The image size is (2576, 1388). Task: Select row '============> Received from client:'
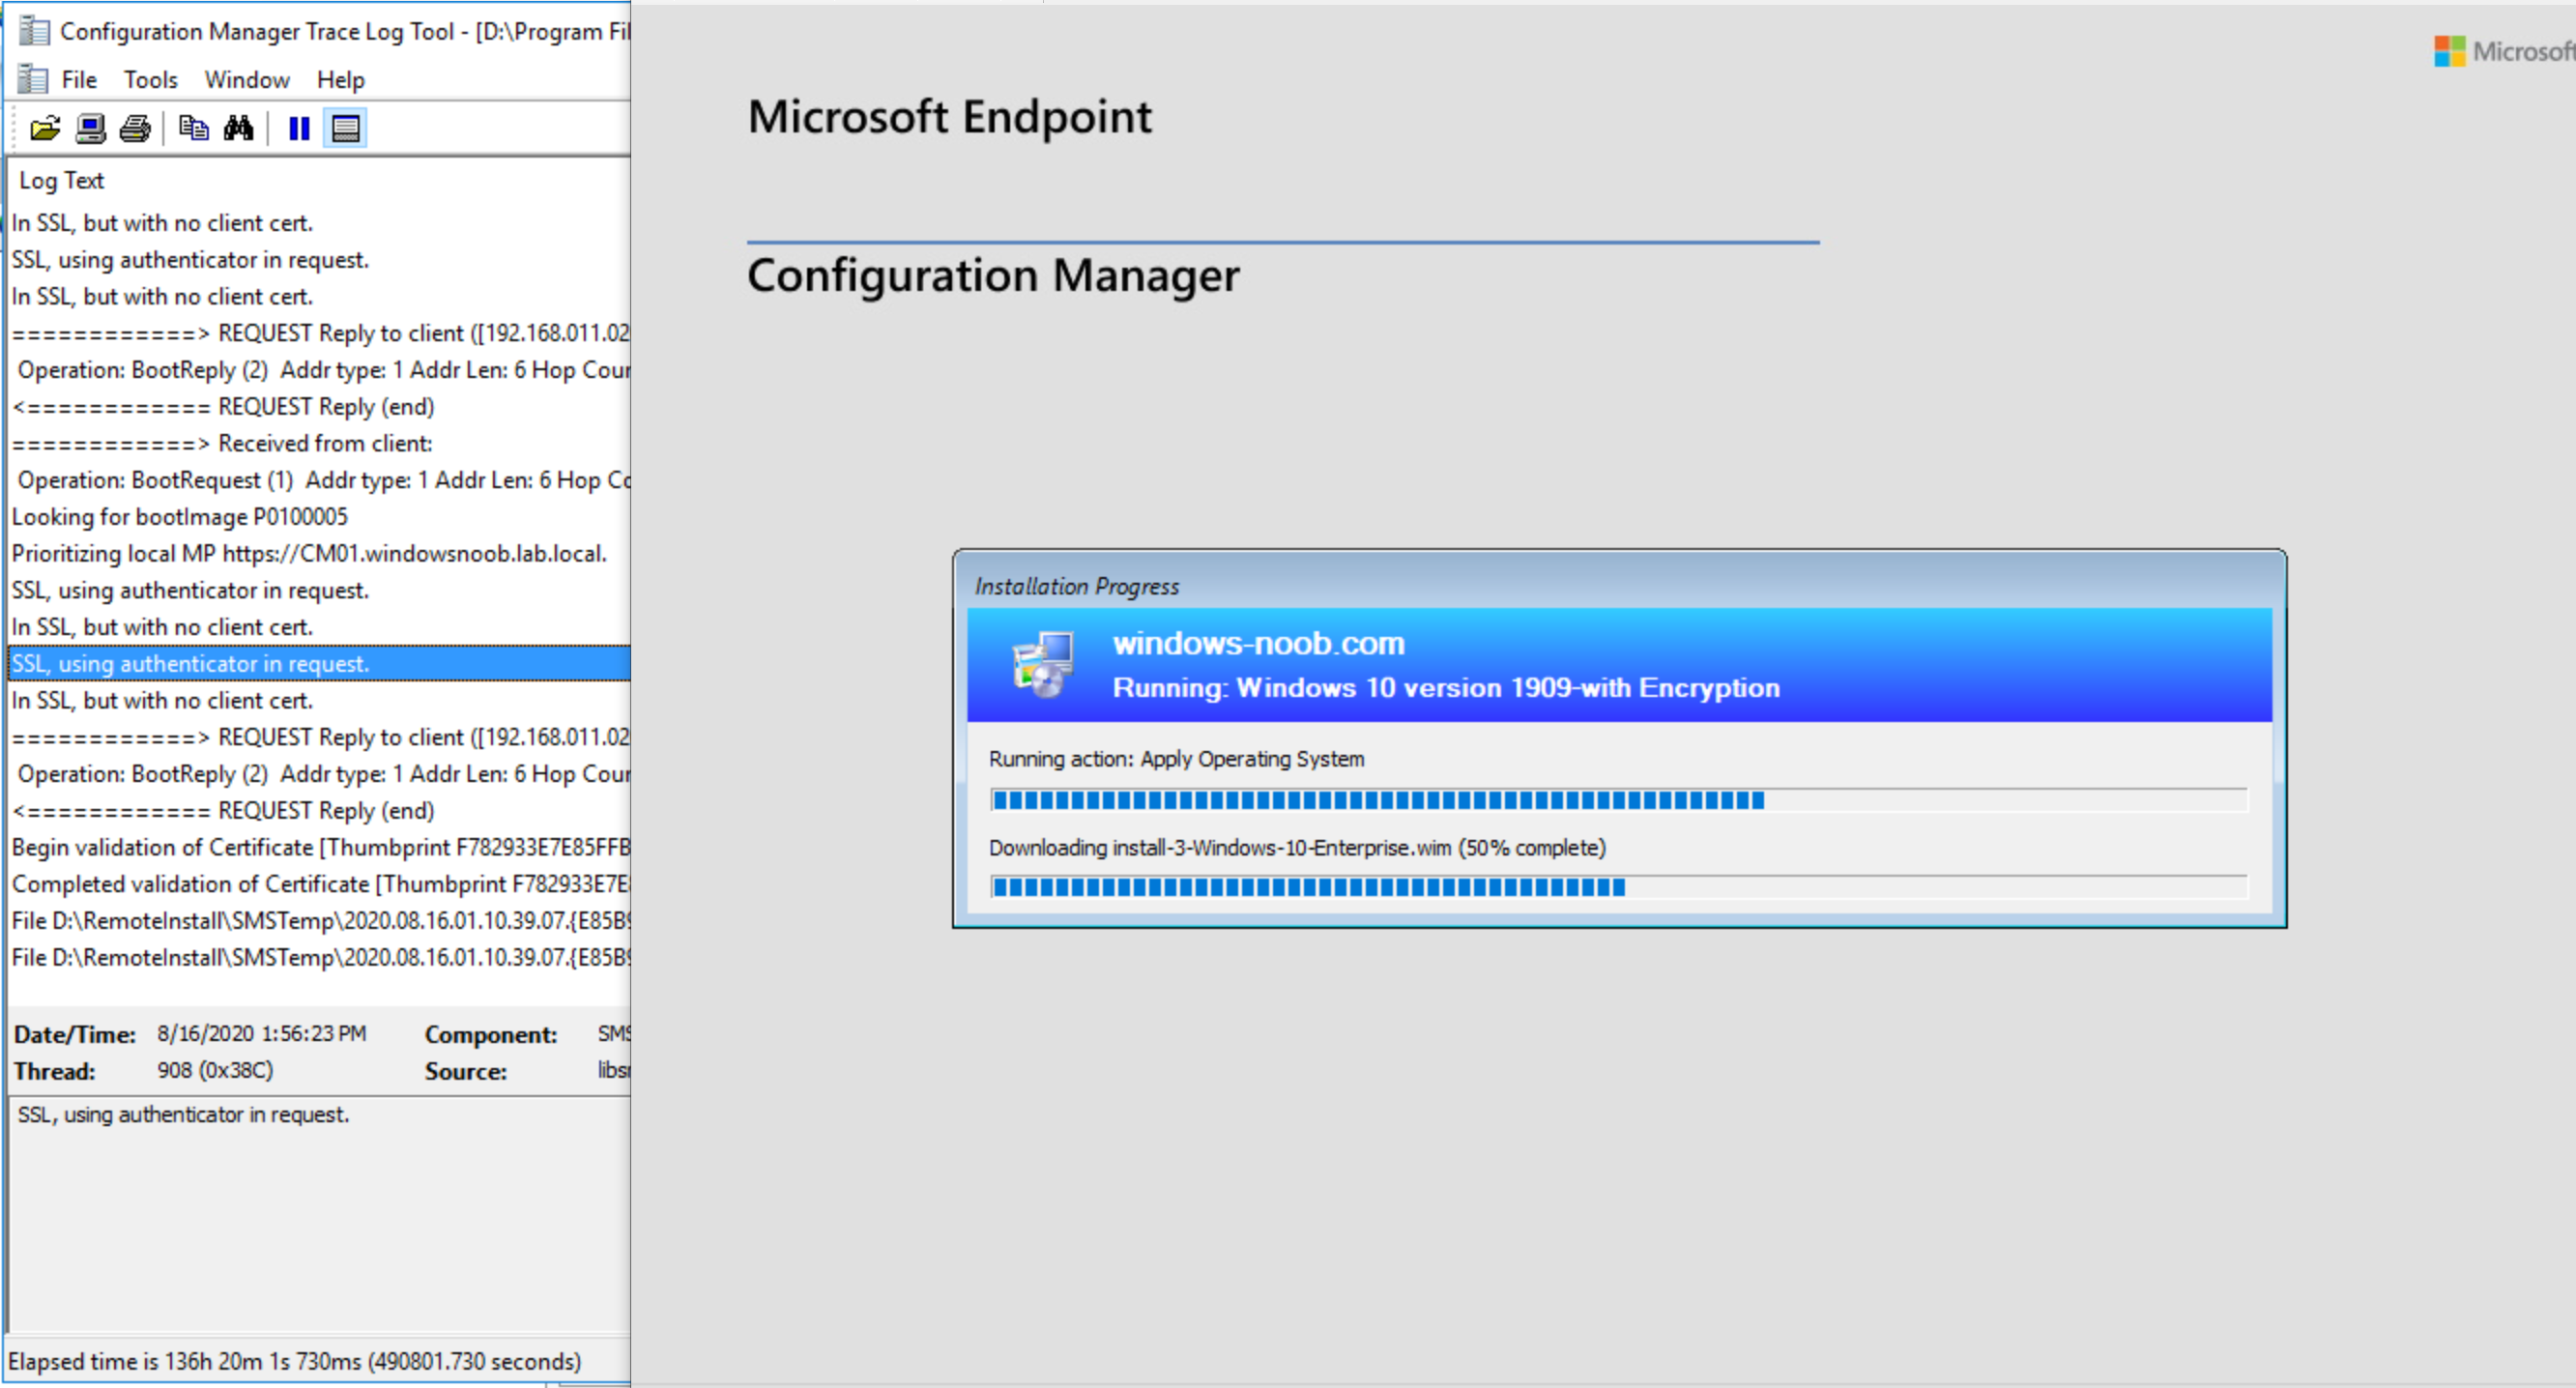pos(320,444)
